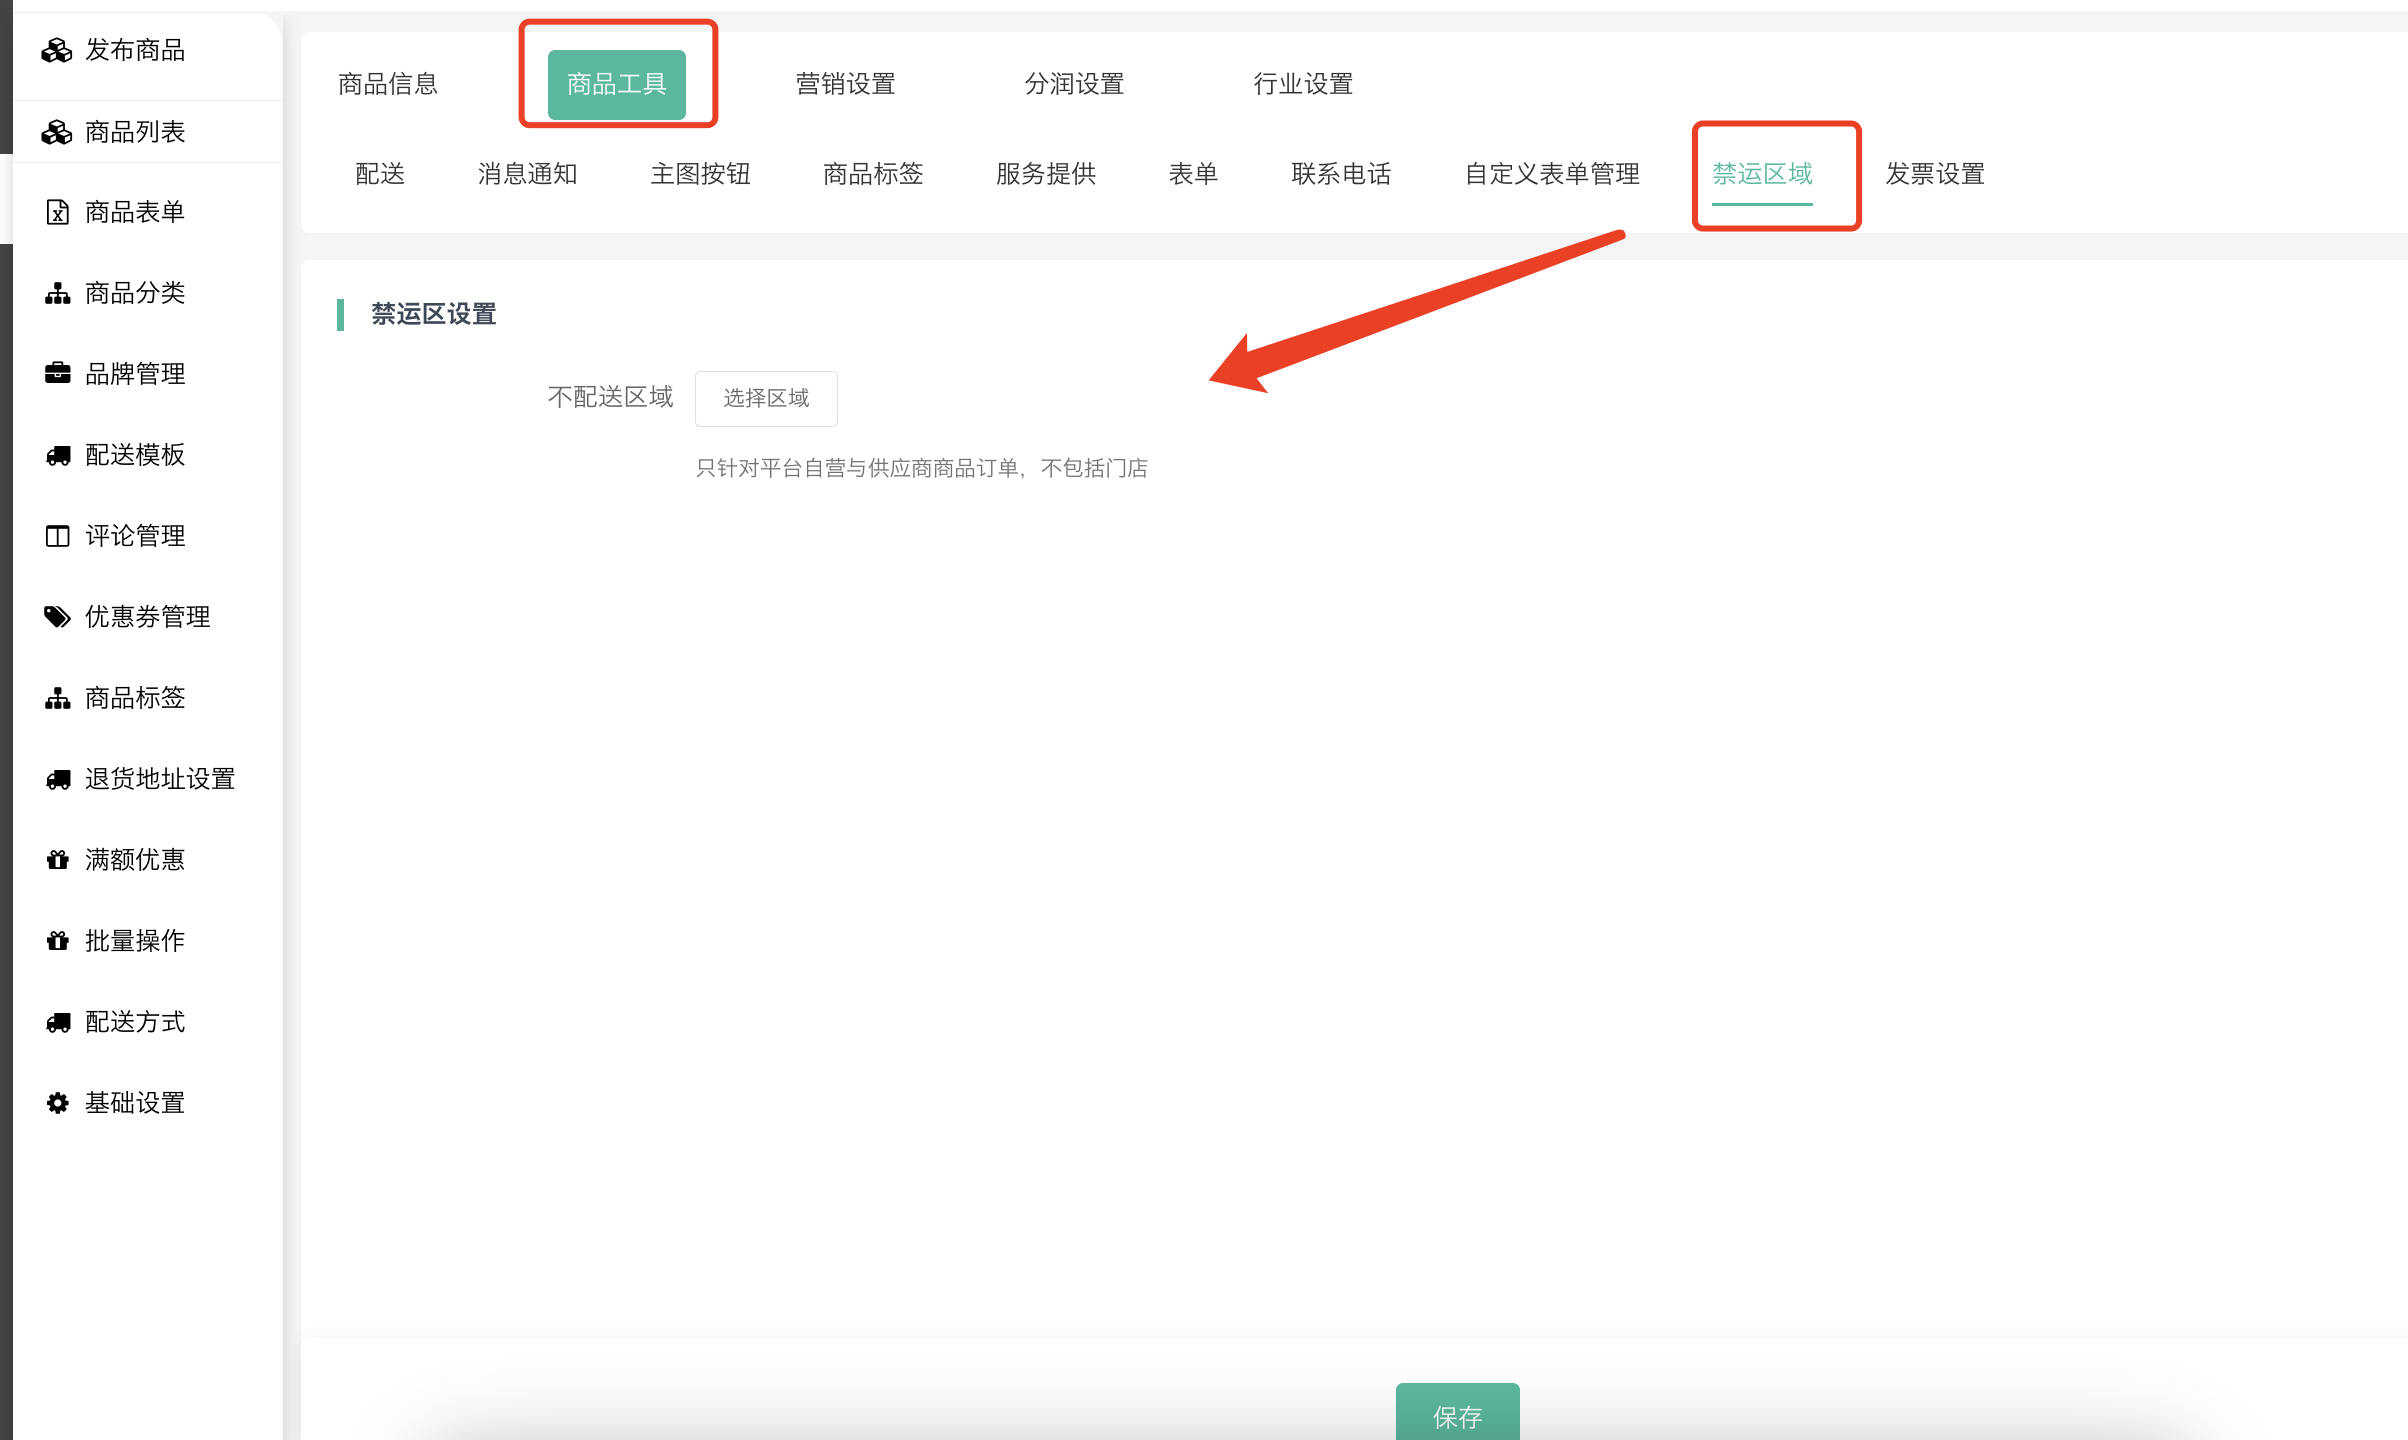Click the 选择区域 button
2408x1440 pixels.
pos(766,398)
